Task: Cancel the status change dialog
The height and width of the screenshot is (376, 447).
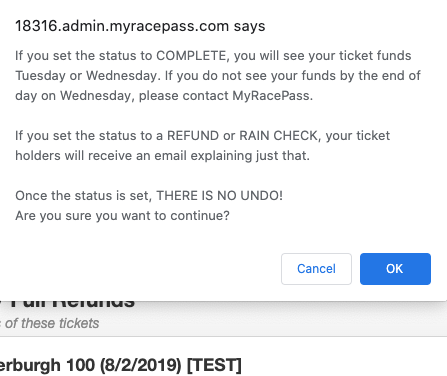Action: 316,269
